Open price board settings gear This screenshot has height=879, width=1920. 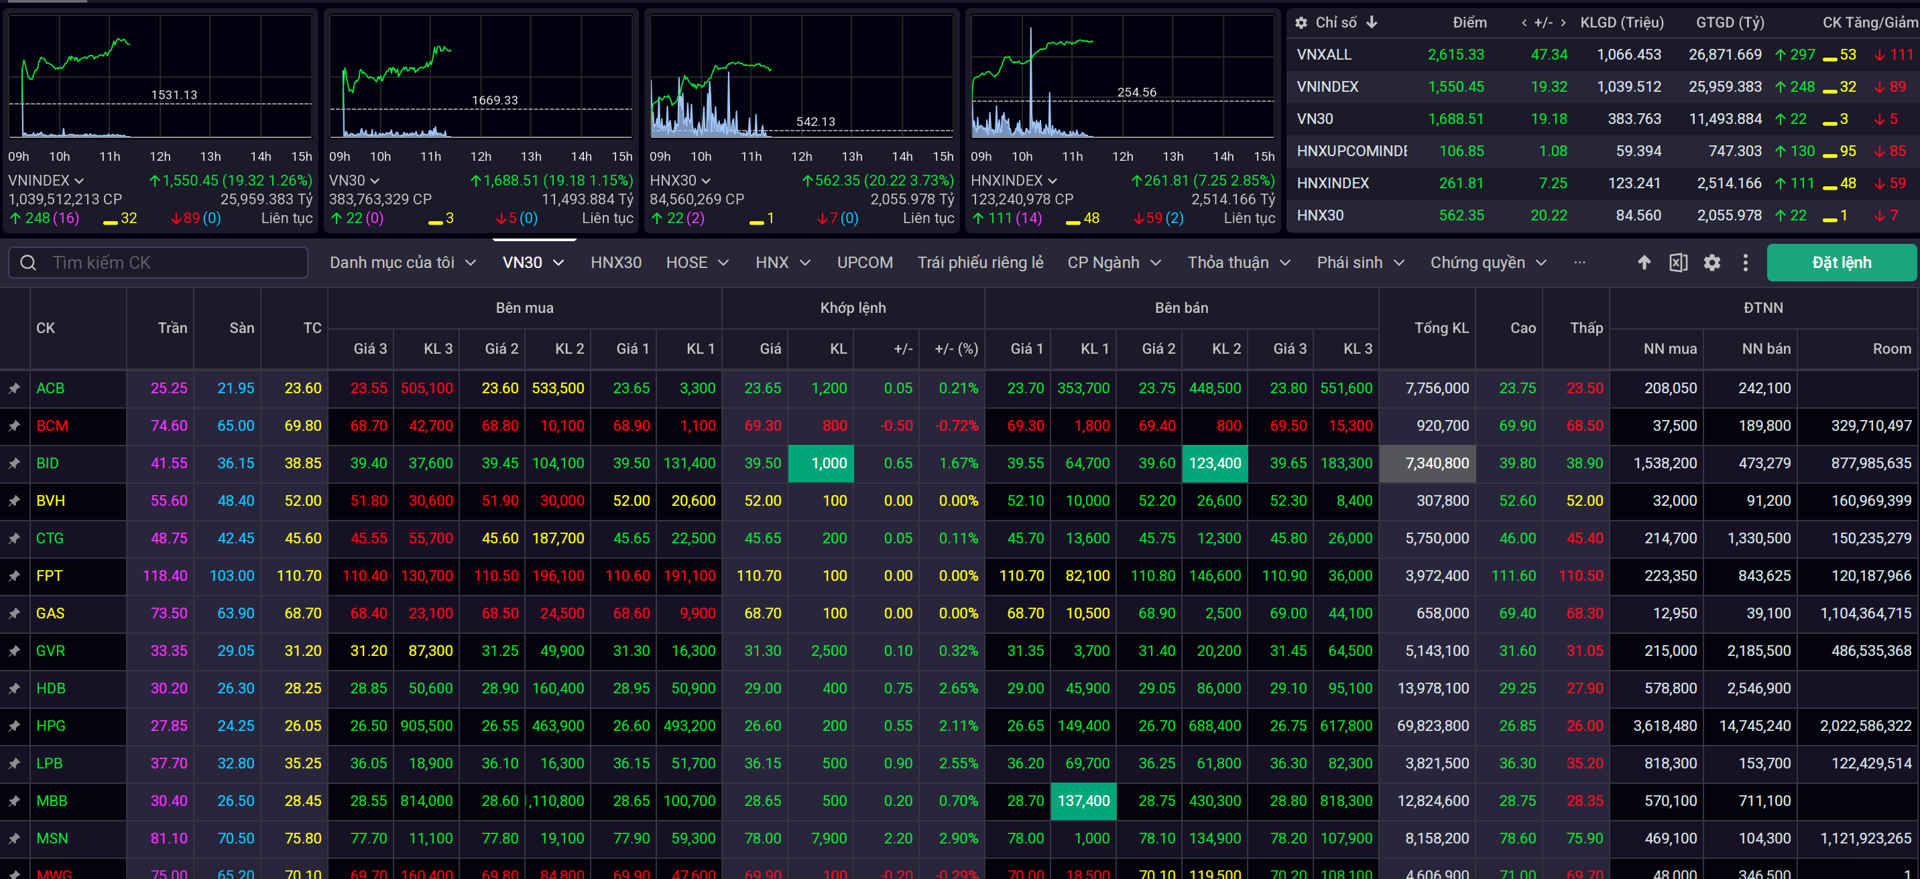[1712, 262]
